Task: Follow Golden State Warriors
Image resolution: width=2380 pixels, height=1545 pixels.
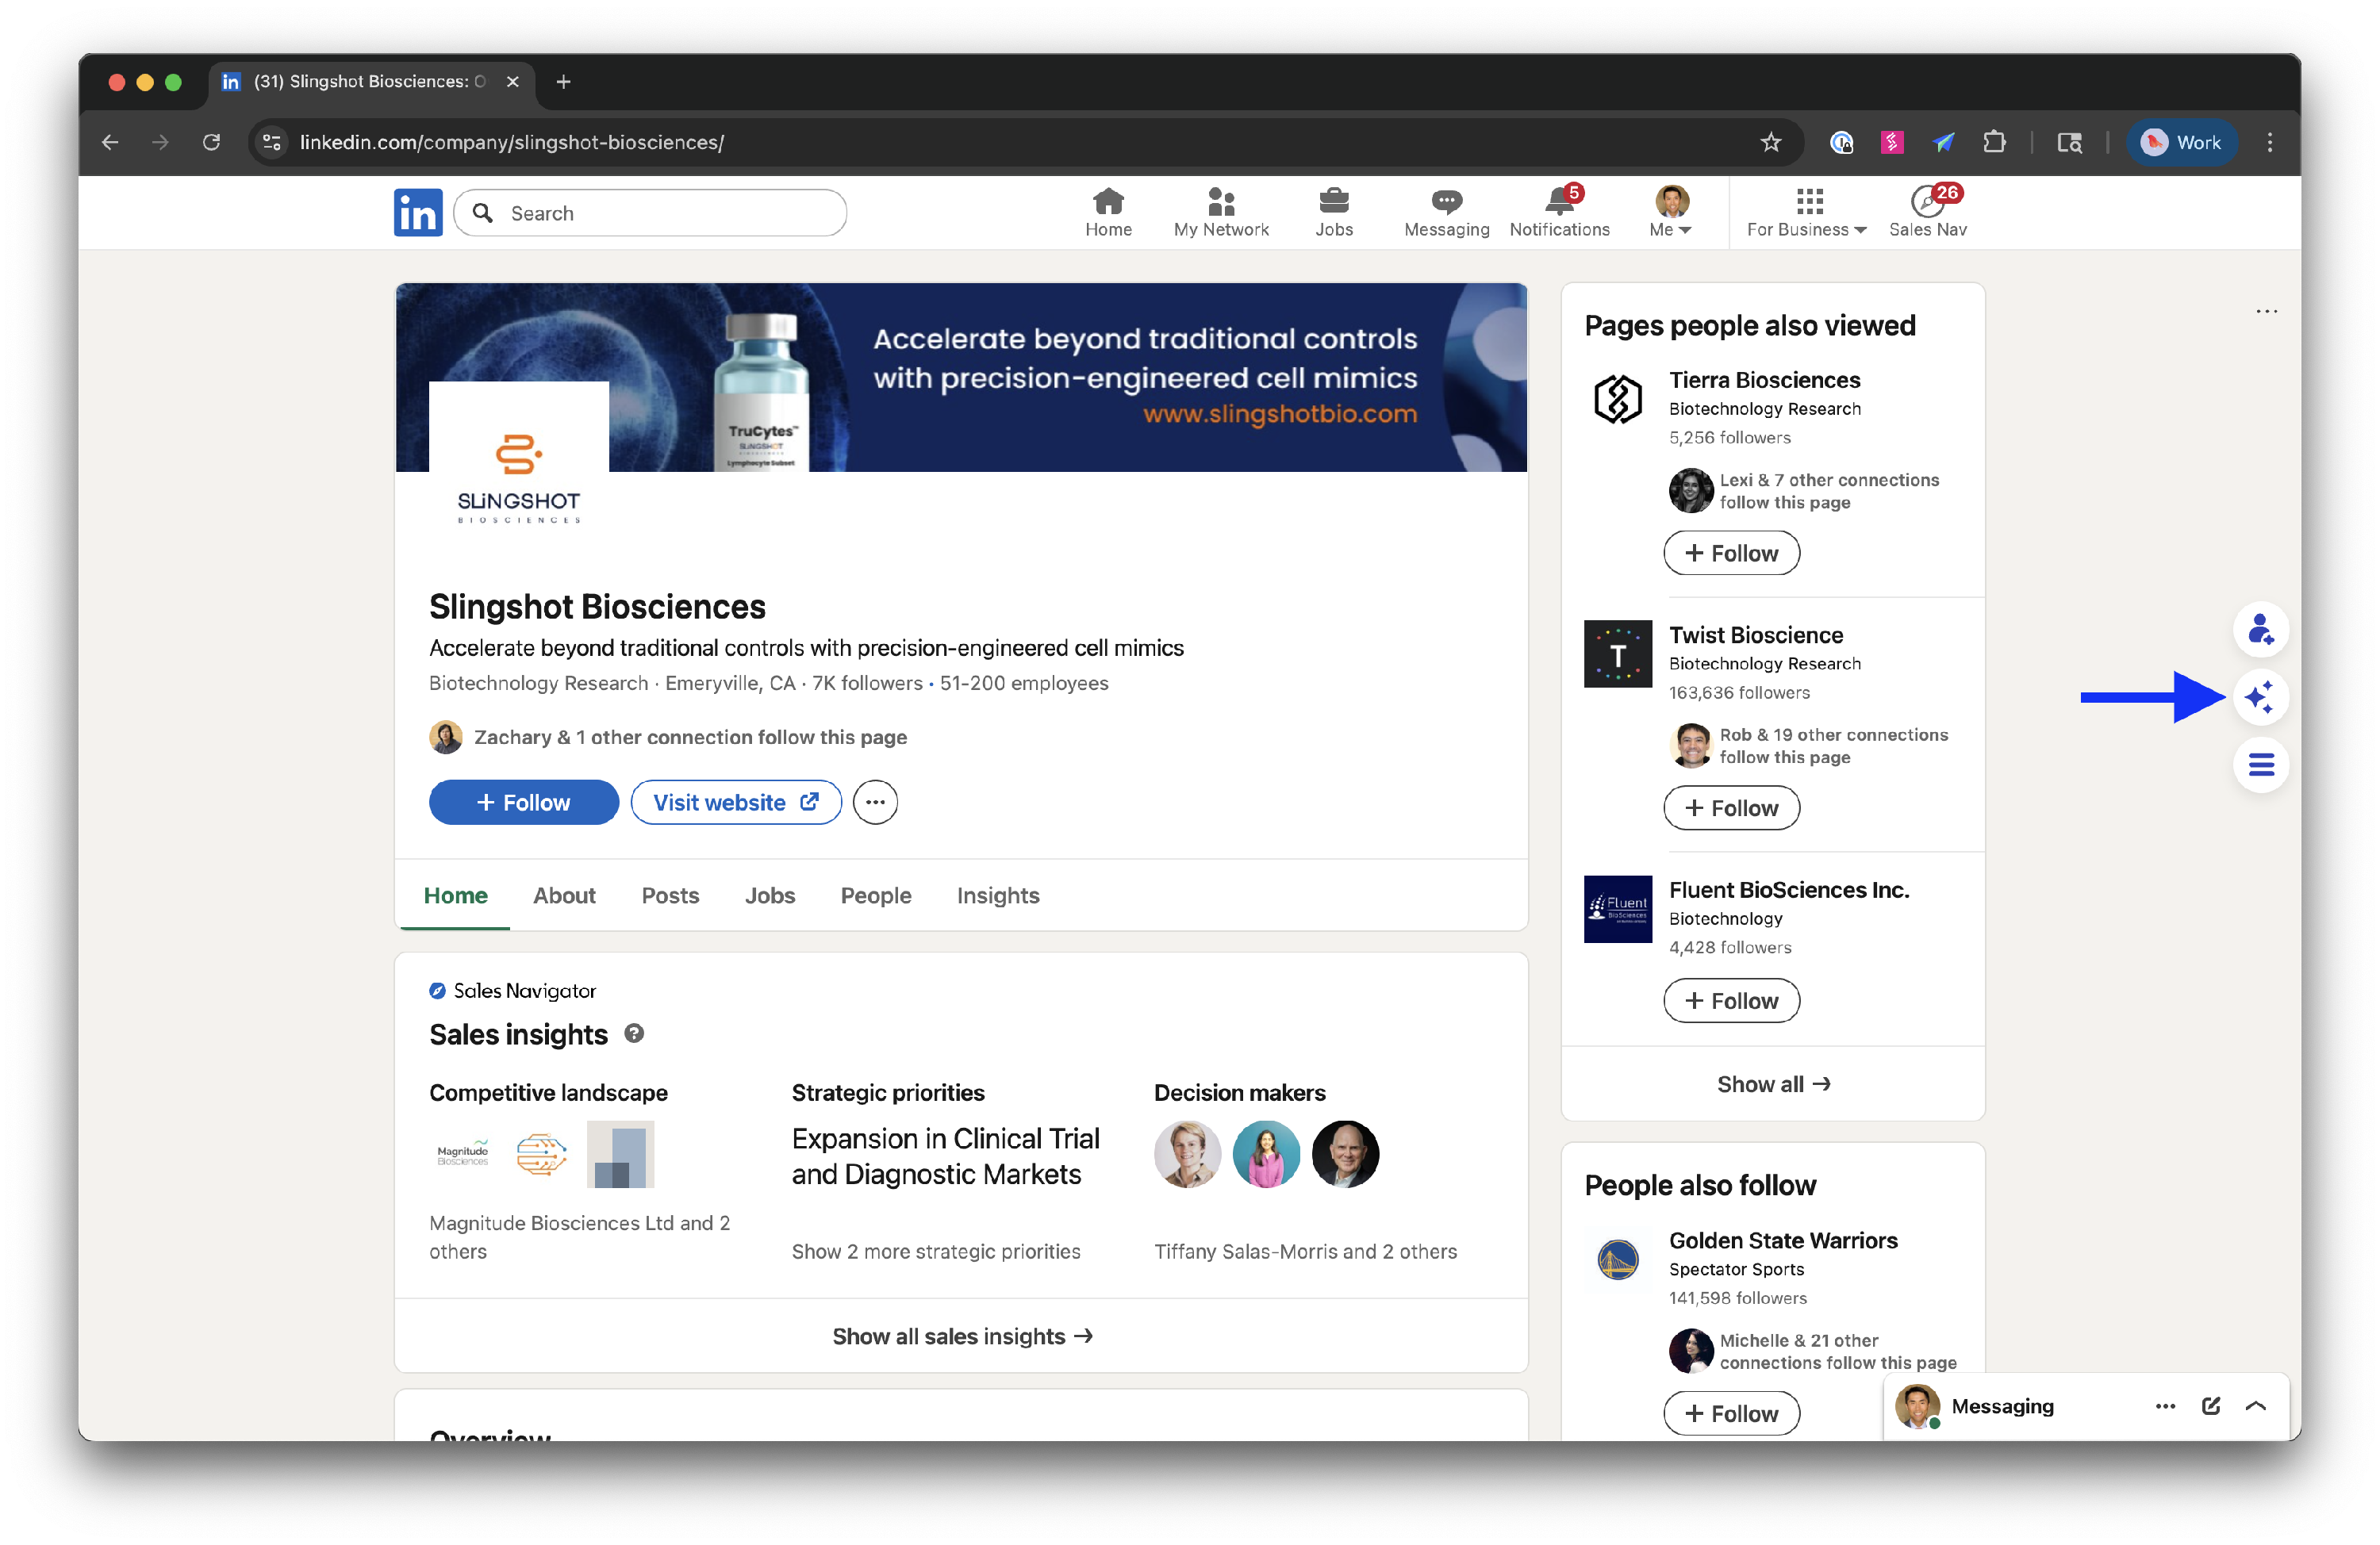Action: point(1731,1413)
